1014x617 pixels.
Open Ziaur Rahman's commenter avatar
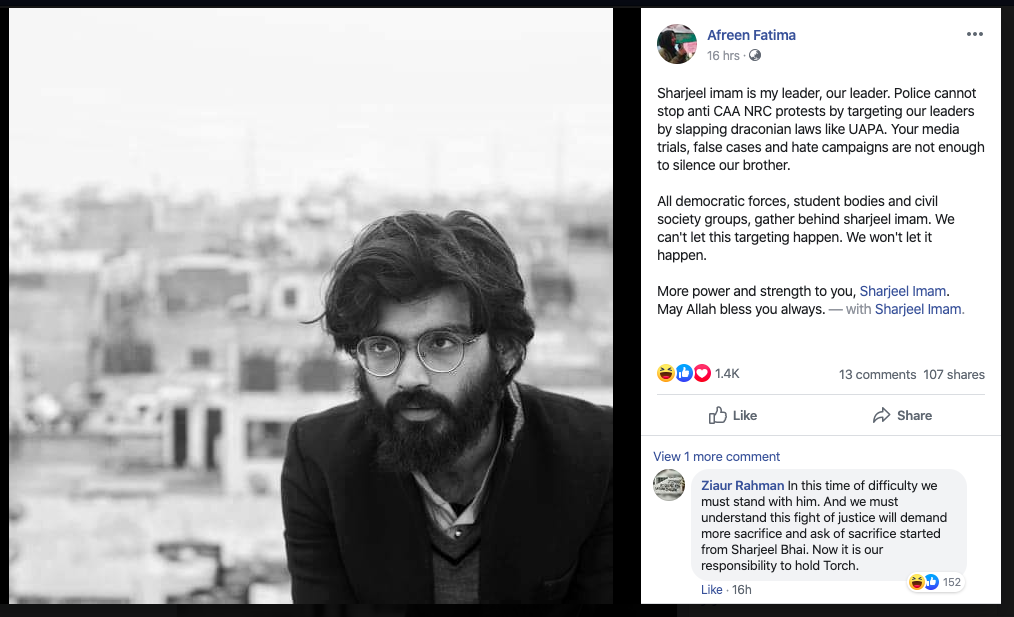point(669,485)
